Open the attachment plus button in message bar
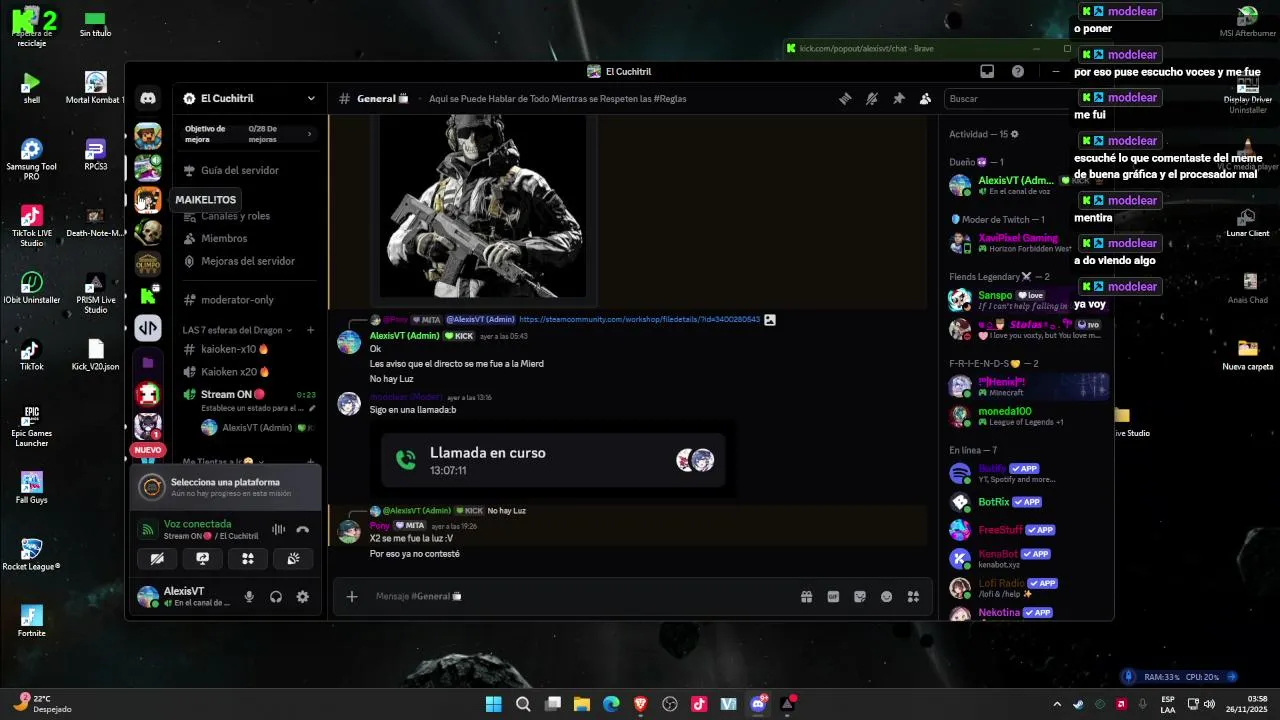The image size is (1280, 720). pyautogui.click(x=352, y=597)
